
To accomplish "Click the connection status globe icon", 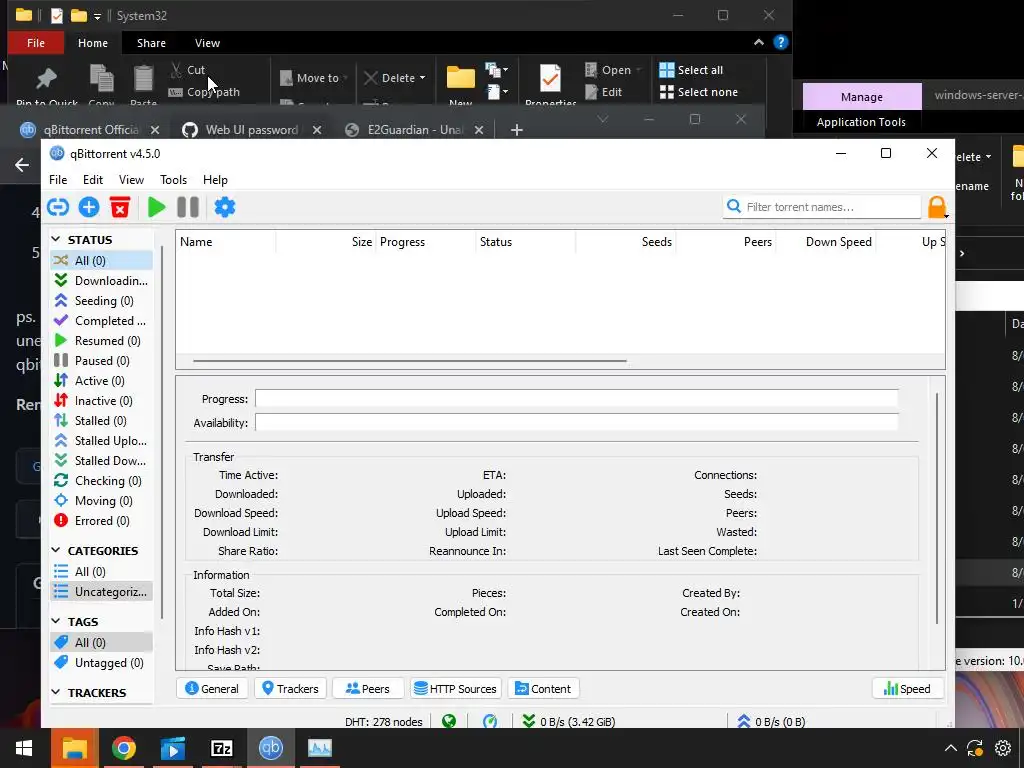I will [449, 722].
